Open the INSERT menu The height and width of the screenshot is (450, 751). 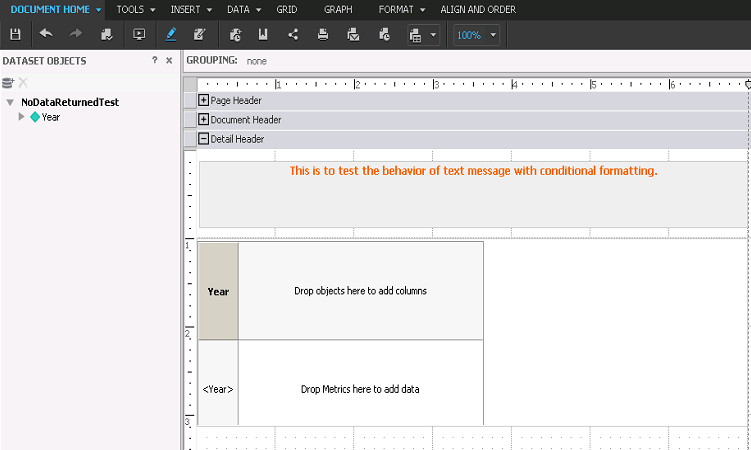coord(191,10)
